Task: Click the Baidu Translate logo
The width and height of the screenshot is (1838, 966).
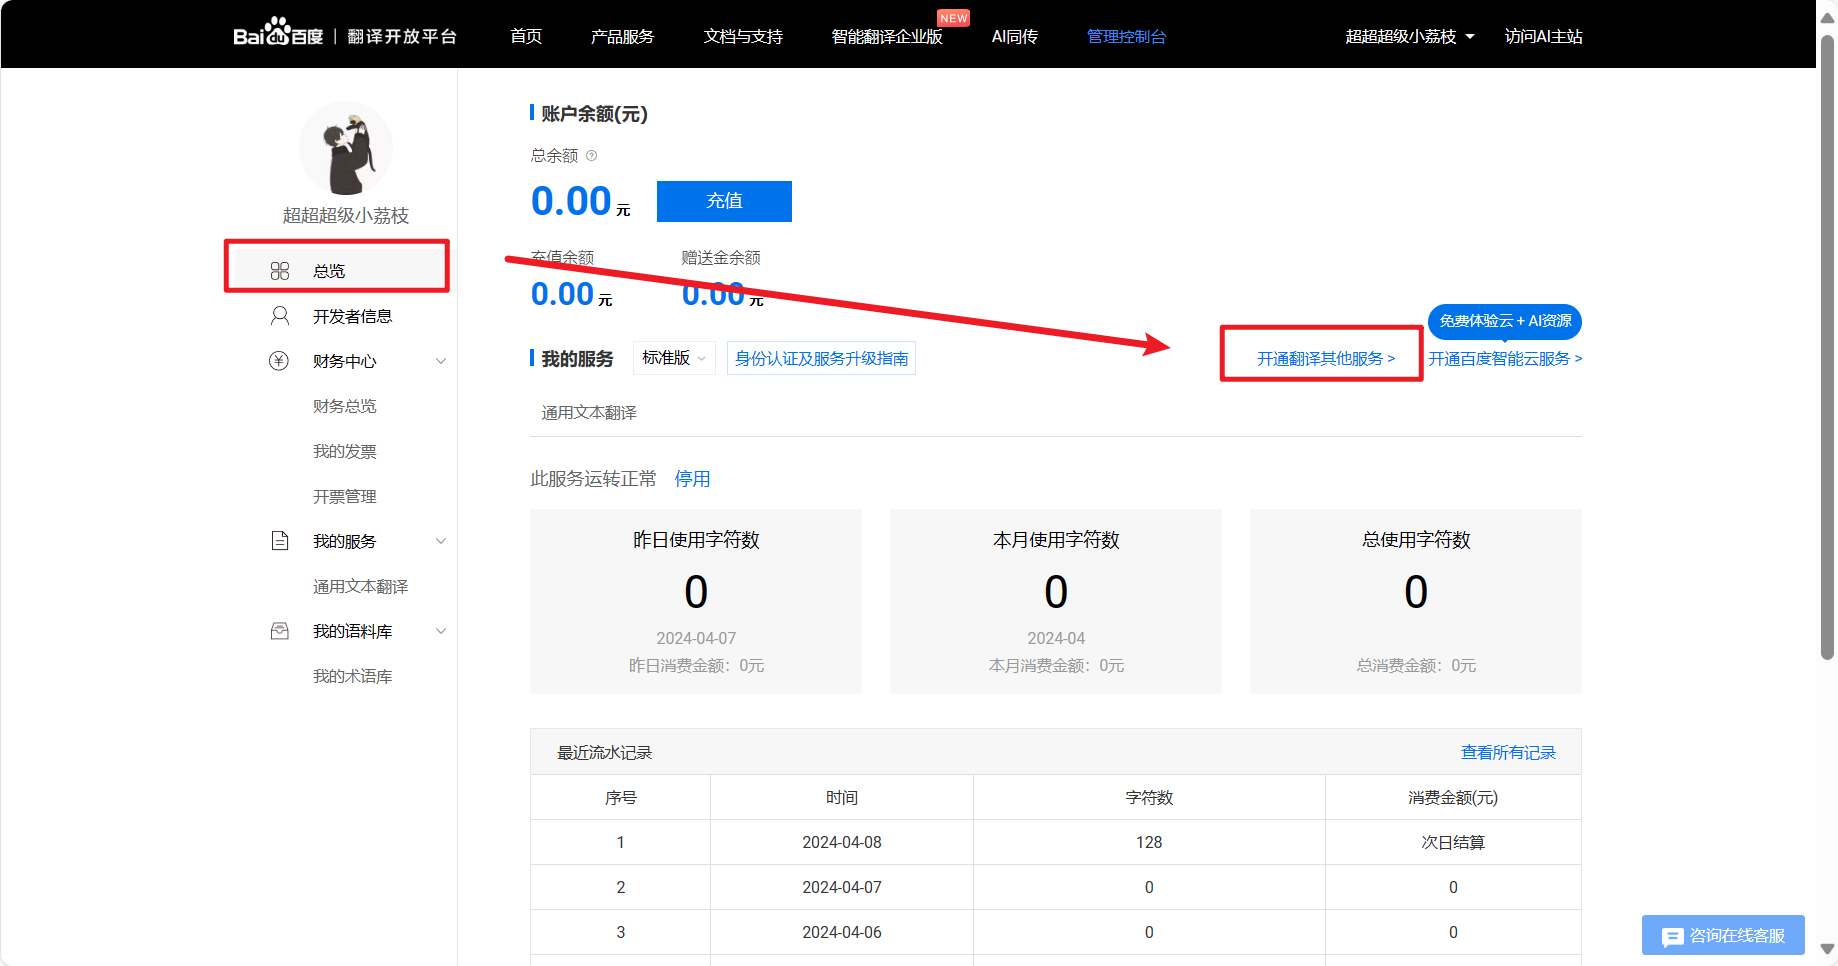Action: pyautogui.click(x=278, y=34)
